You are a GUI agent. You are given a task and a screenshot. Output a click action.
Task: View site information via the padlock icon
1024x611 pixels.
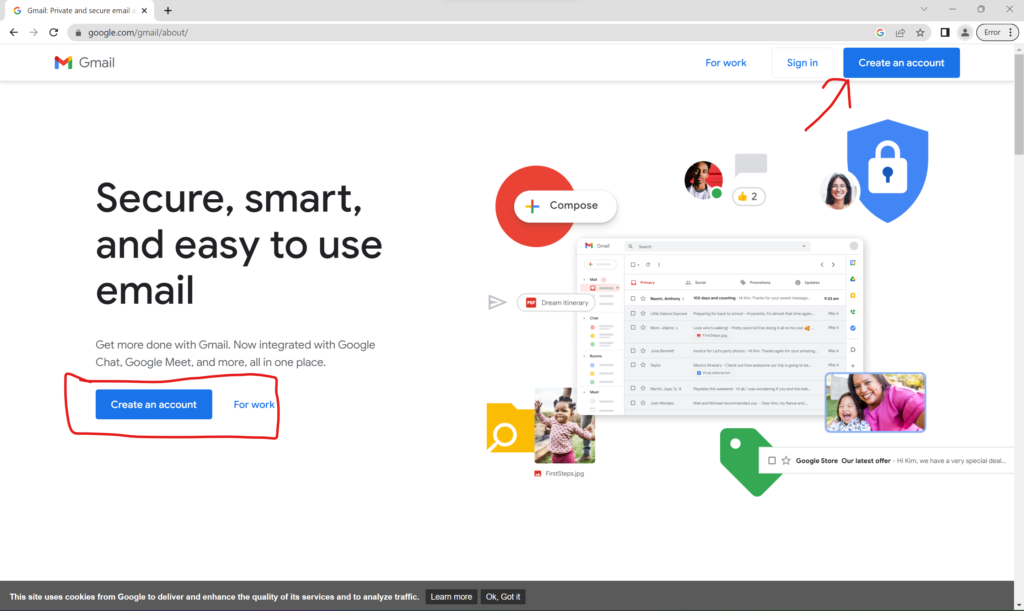coord(78,33)
